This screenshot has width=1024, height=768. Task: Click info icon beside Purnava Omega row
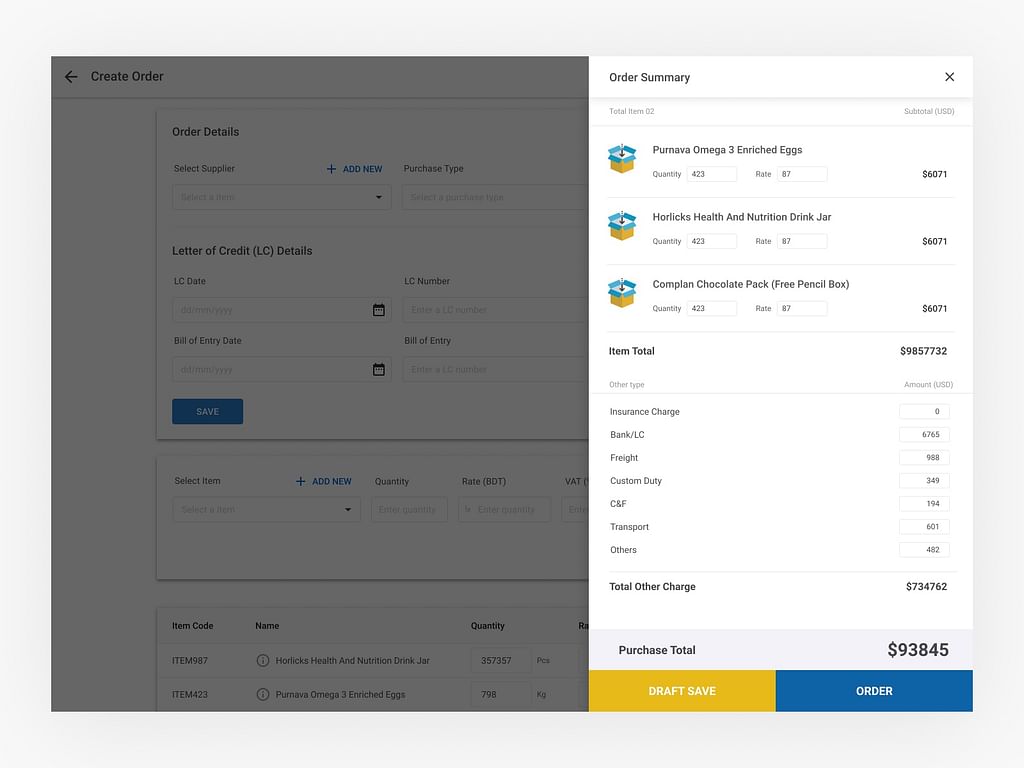263,694
